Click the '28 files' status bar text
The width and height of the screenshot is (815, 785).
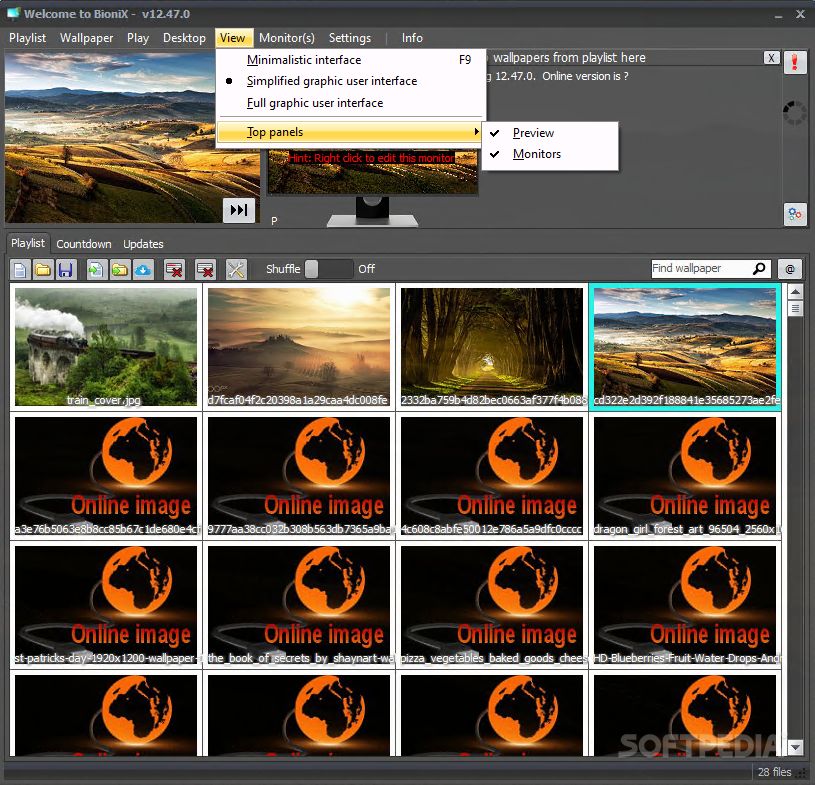pos(774,772)
